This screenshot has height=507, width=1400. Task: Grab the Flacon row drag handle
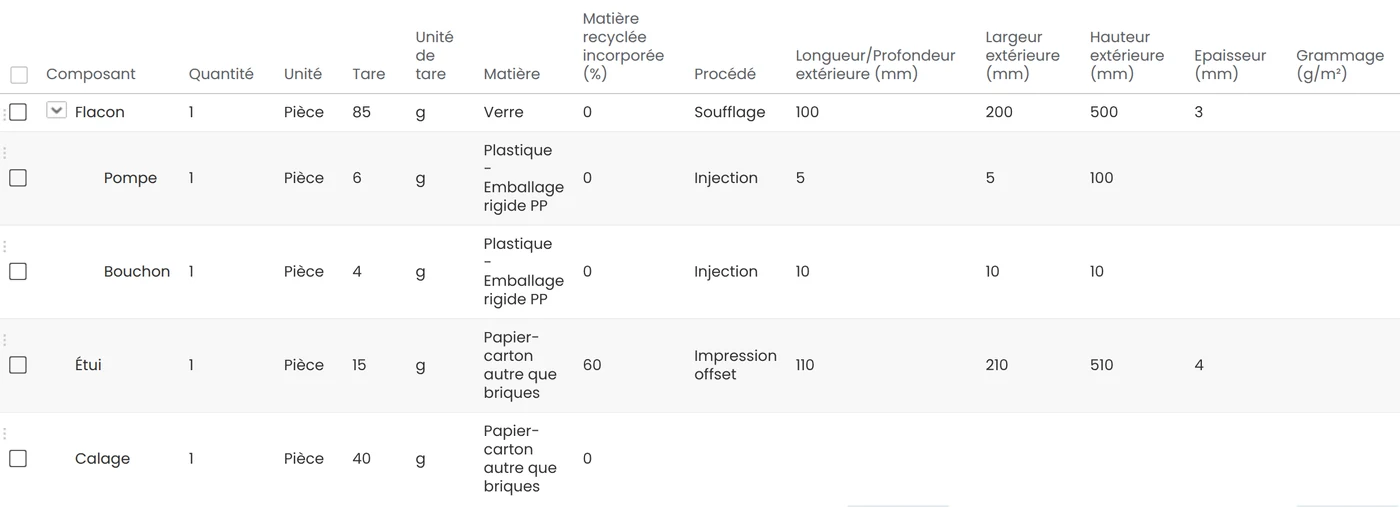point(4,112)
